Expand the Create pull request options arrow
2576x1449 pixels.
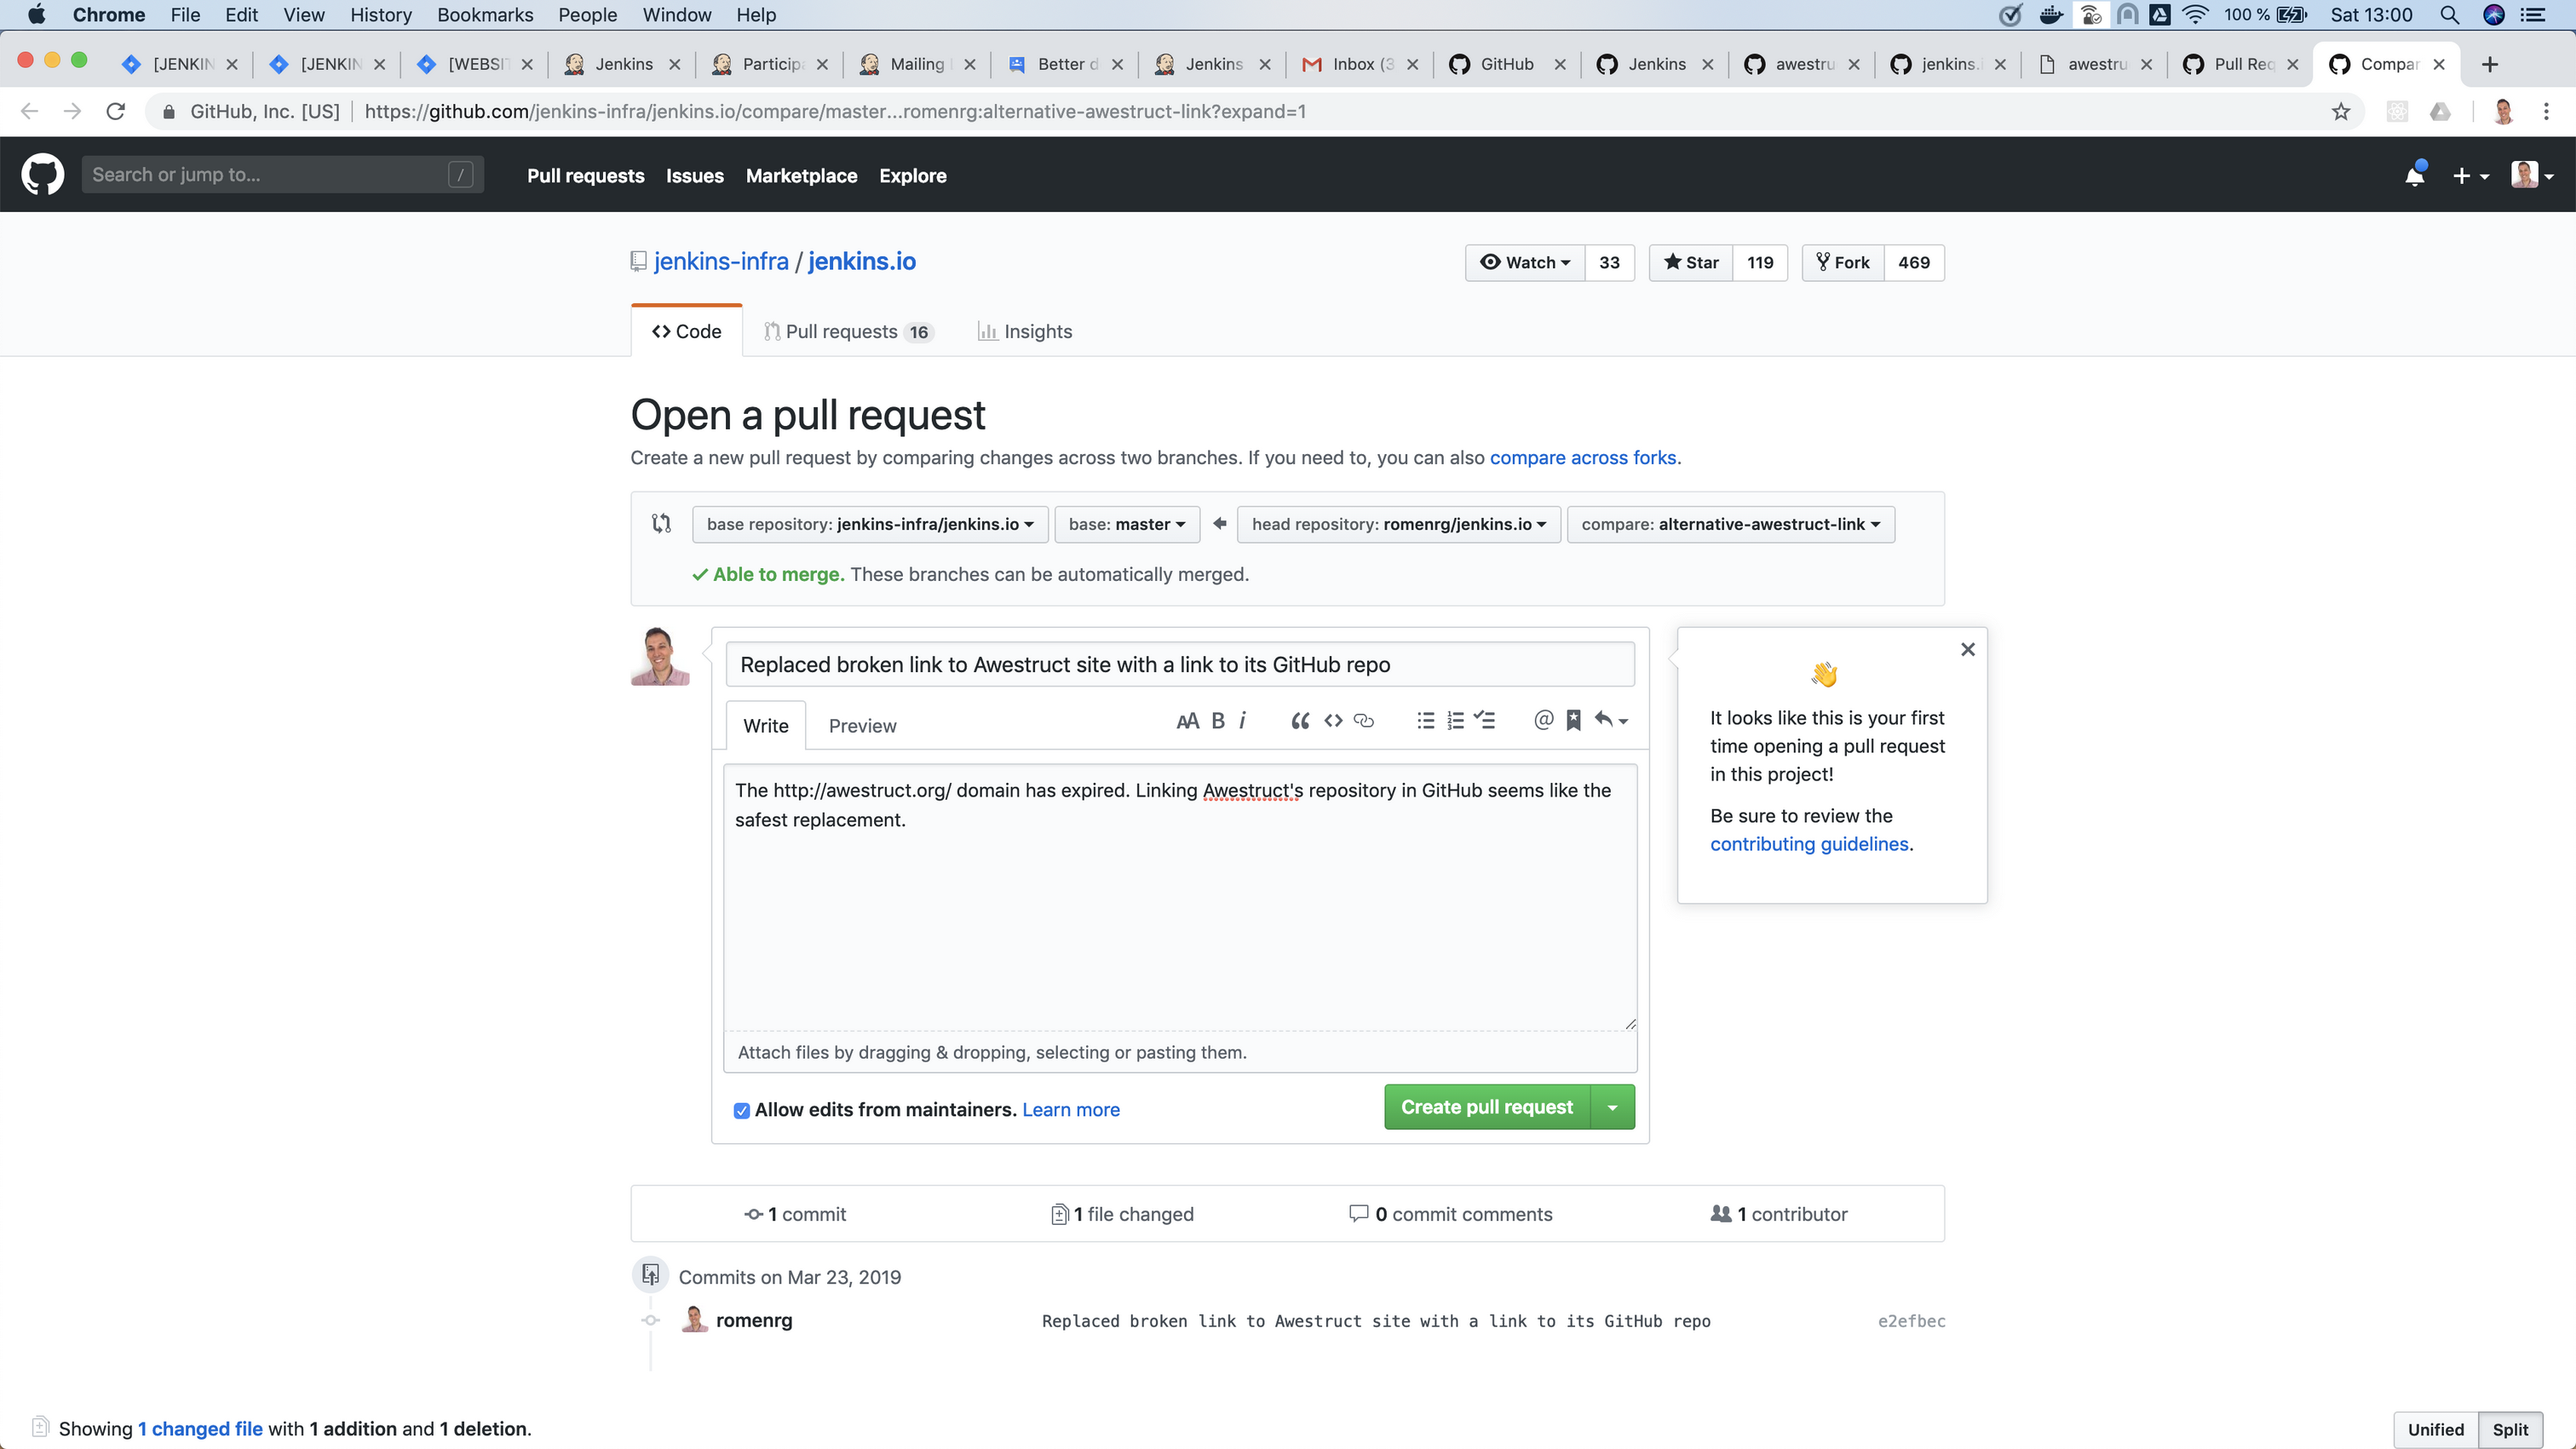tap(1612, 1107)
